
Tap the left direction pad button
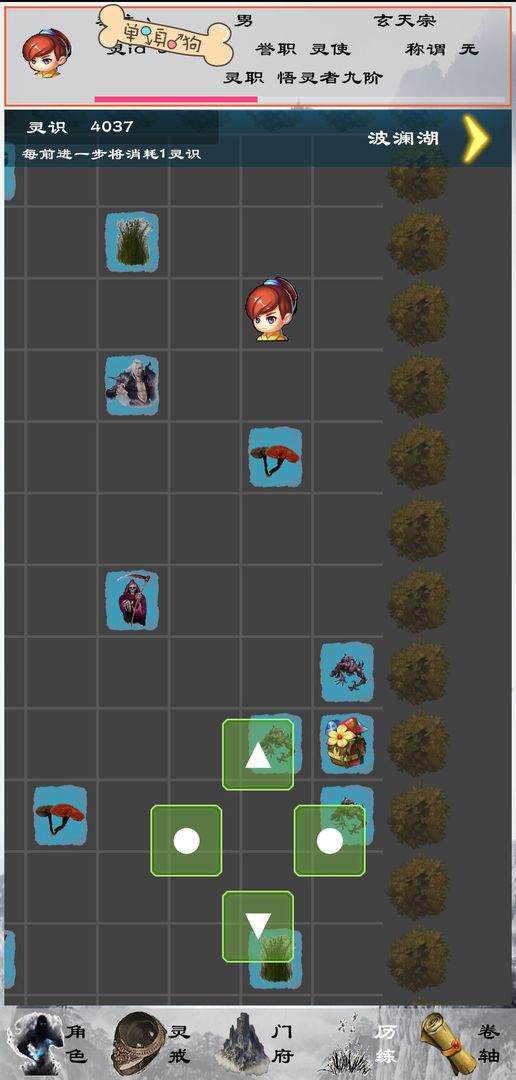pyautogui.click(x=186, y=841)
